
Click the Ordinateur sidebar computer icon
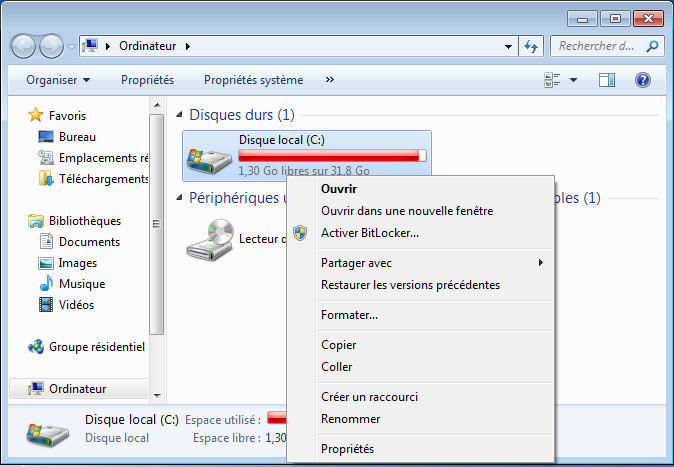[36, 388]
